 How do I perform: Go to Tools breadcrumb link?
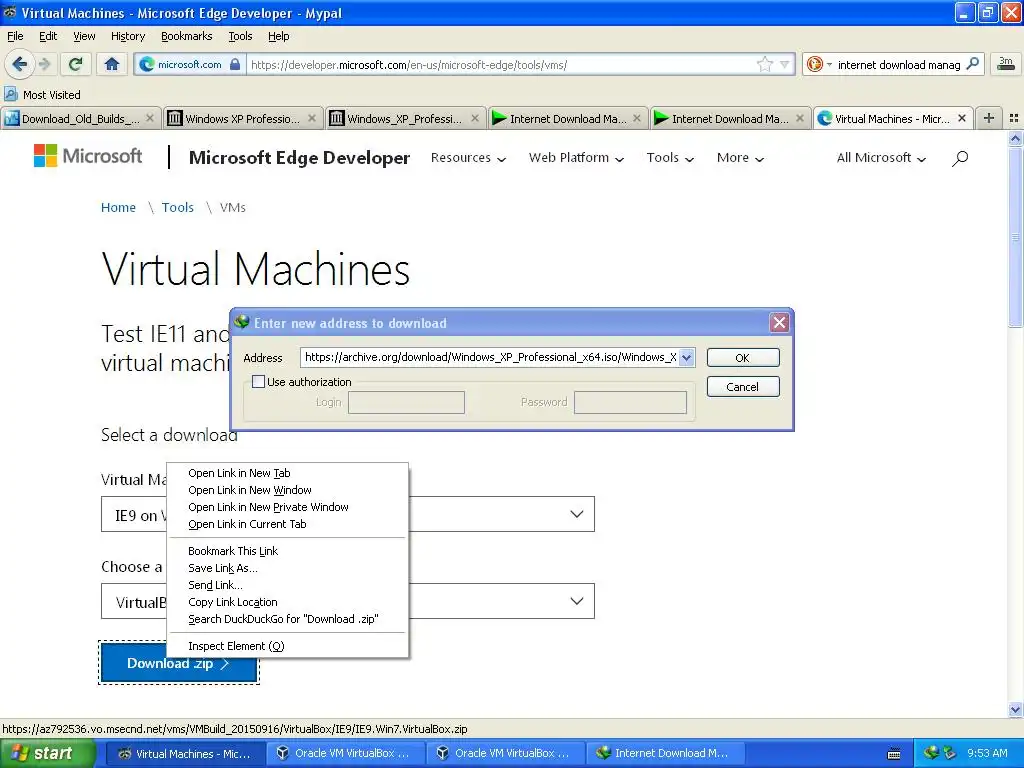pyautogui.click(x=178, y=207)
